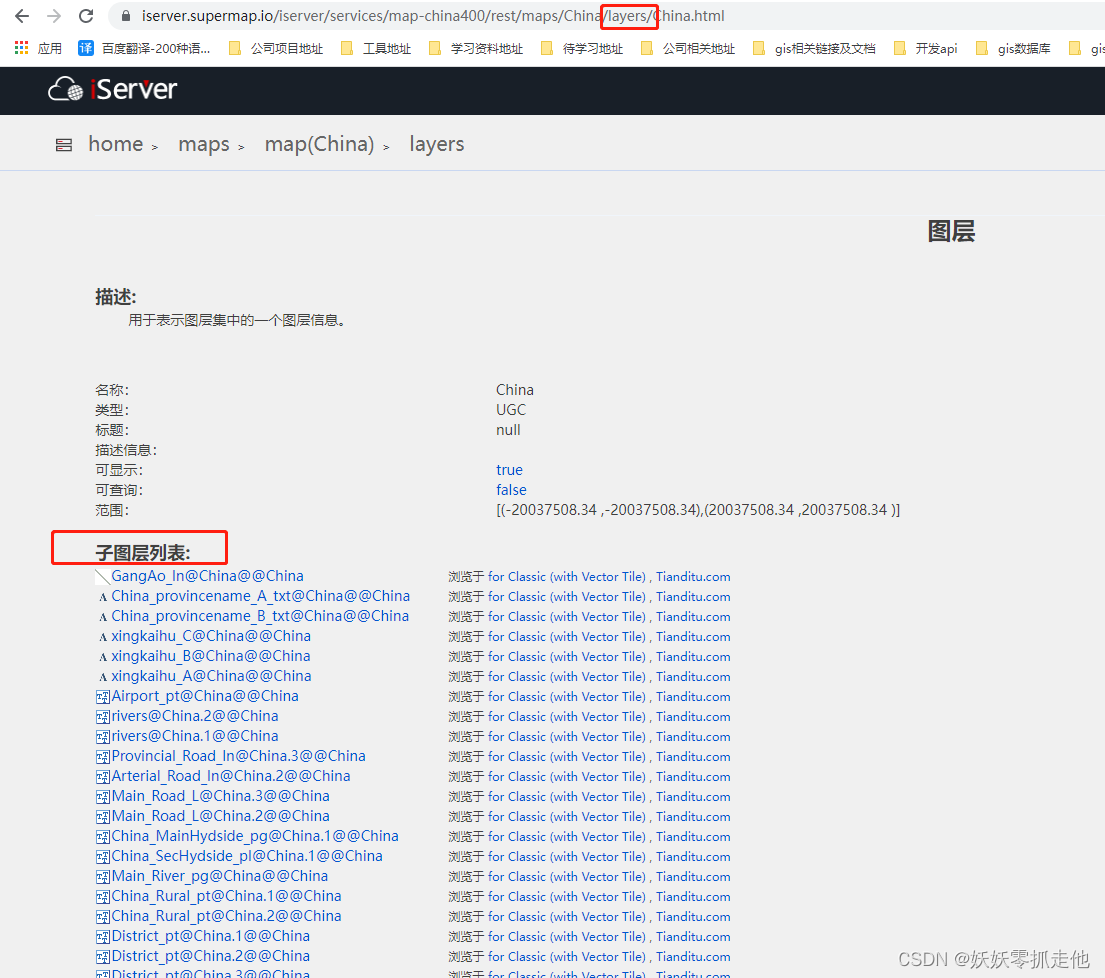
Task: Click the iServer cloud logo
Action: pyautogui.click(x=113, y=89)
